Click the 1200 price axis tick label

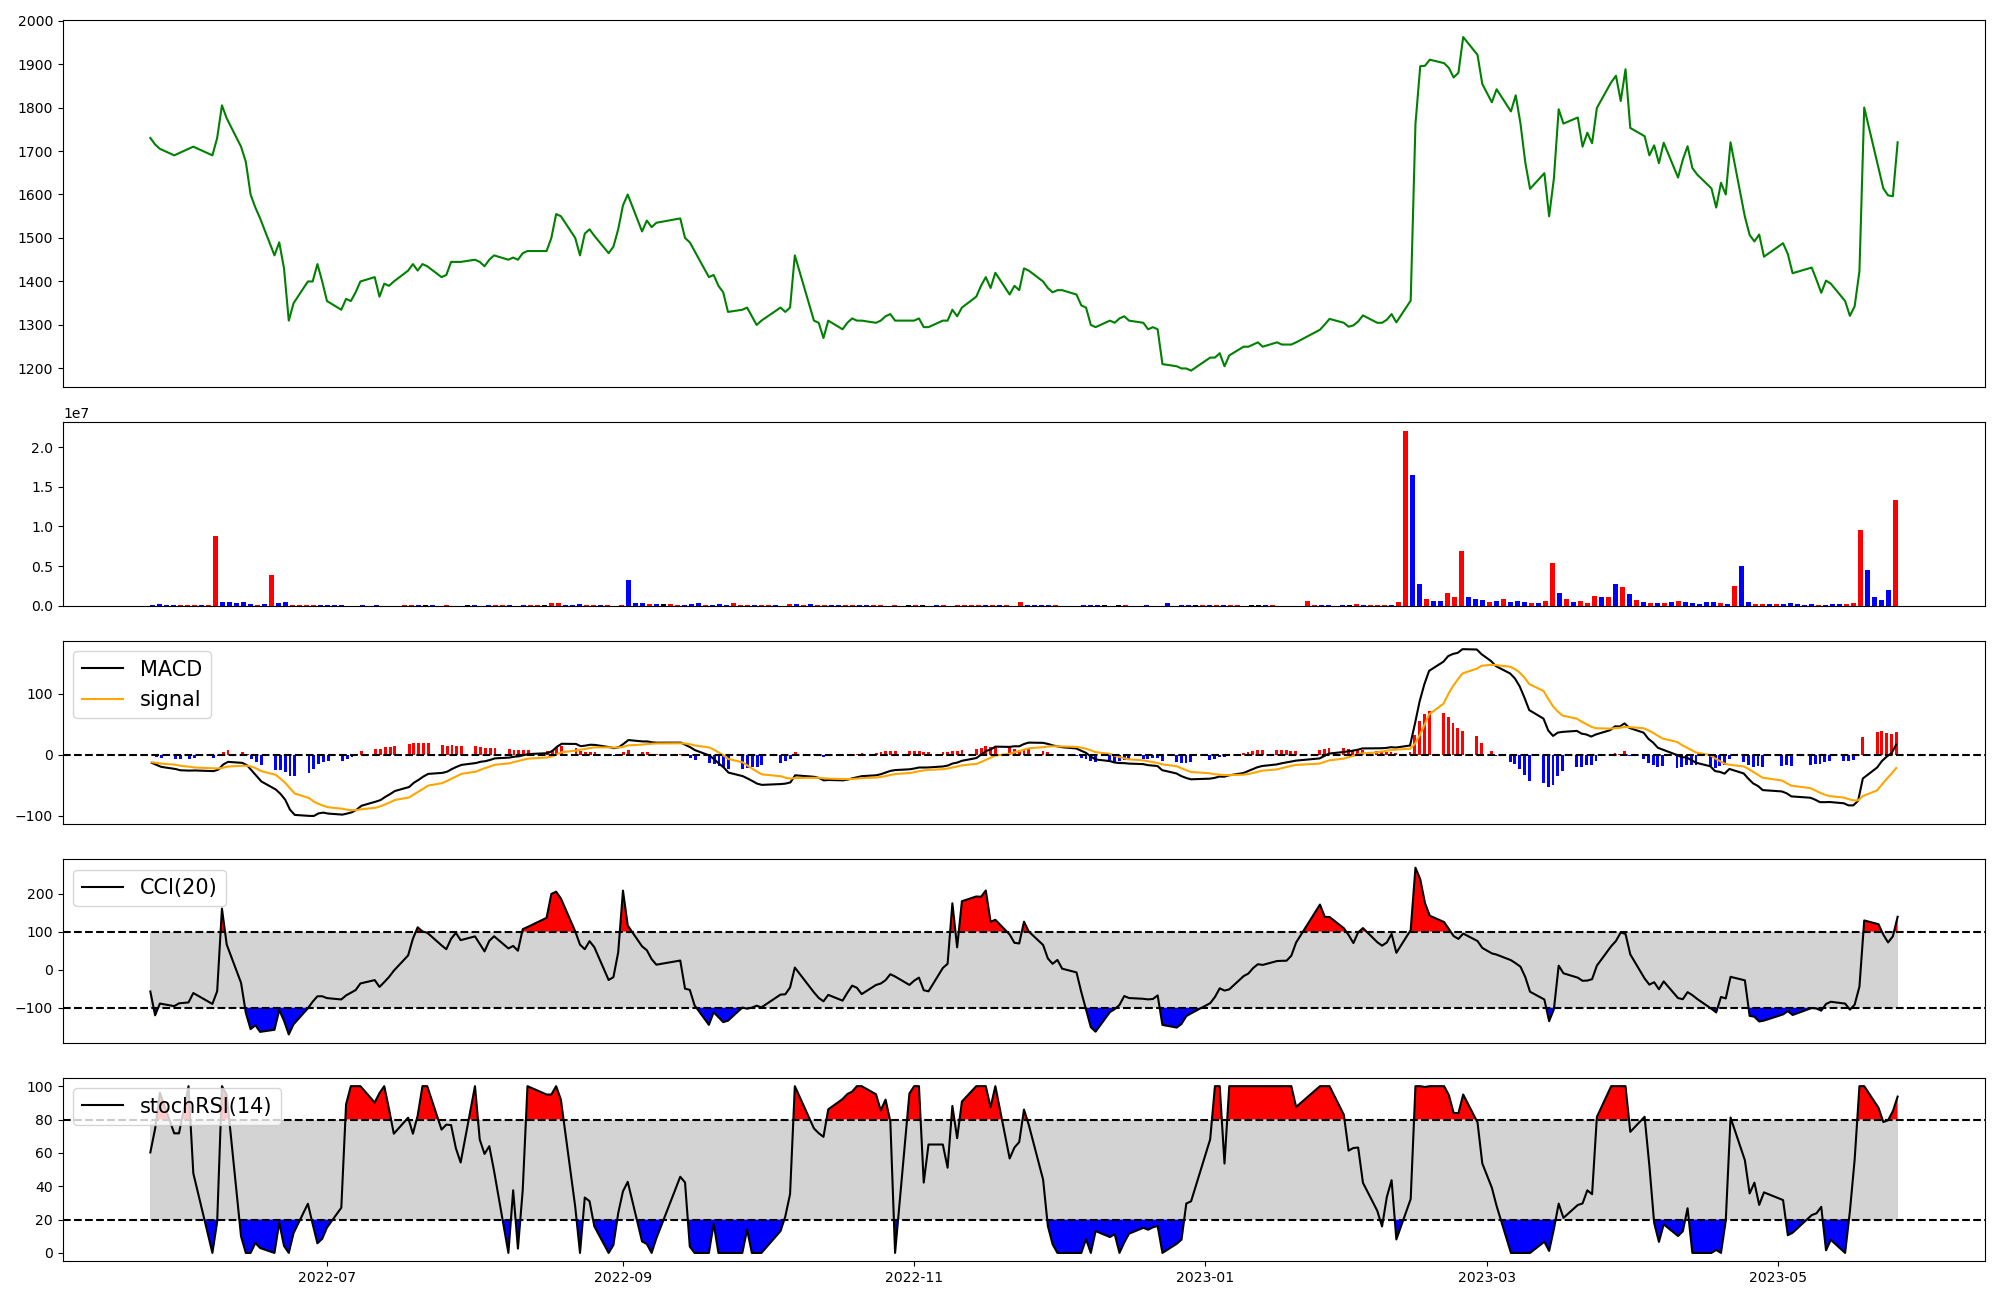pyautogui.click(x=36, y=369)
